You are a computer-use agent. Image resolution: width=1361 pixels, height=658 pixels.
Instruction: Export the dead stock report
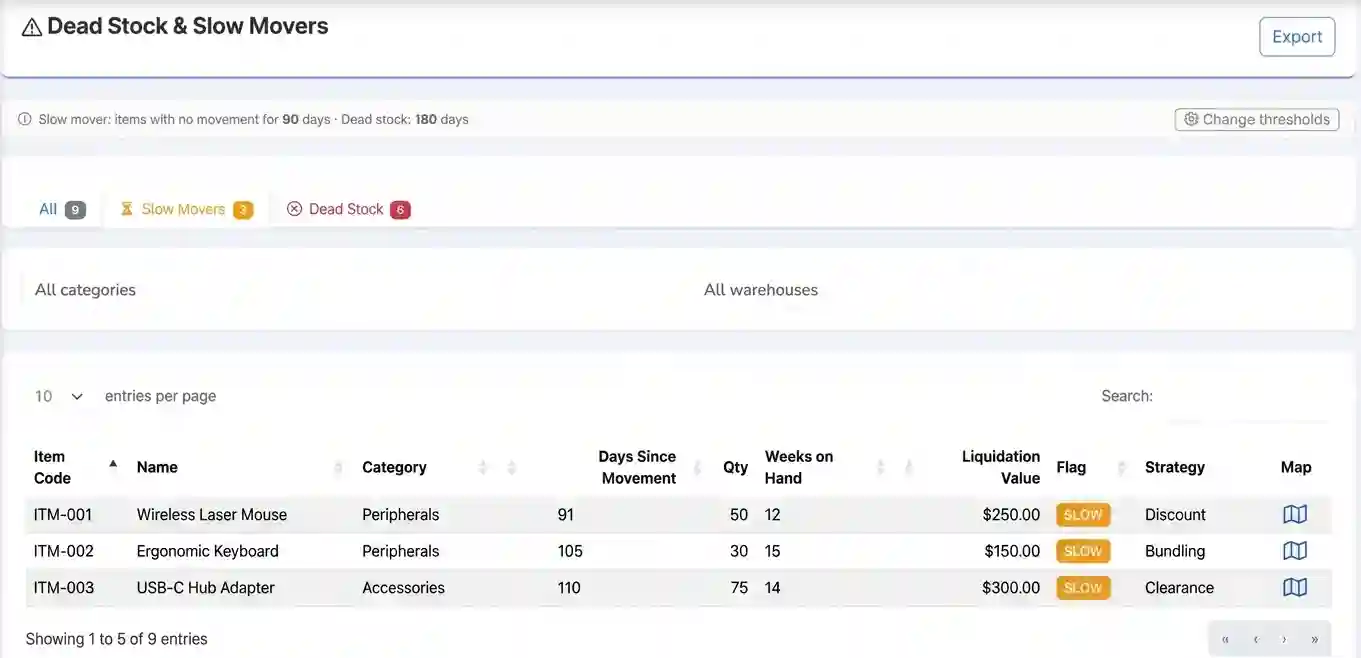pyautogui.click(x=1297, y=37)
